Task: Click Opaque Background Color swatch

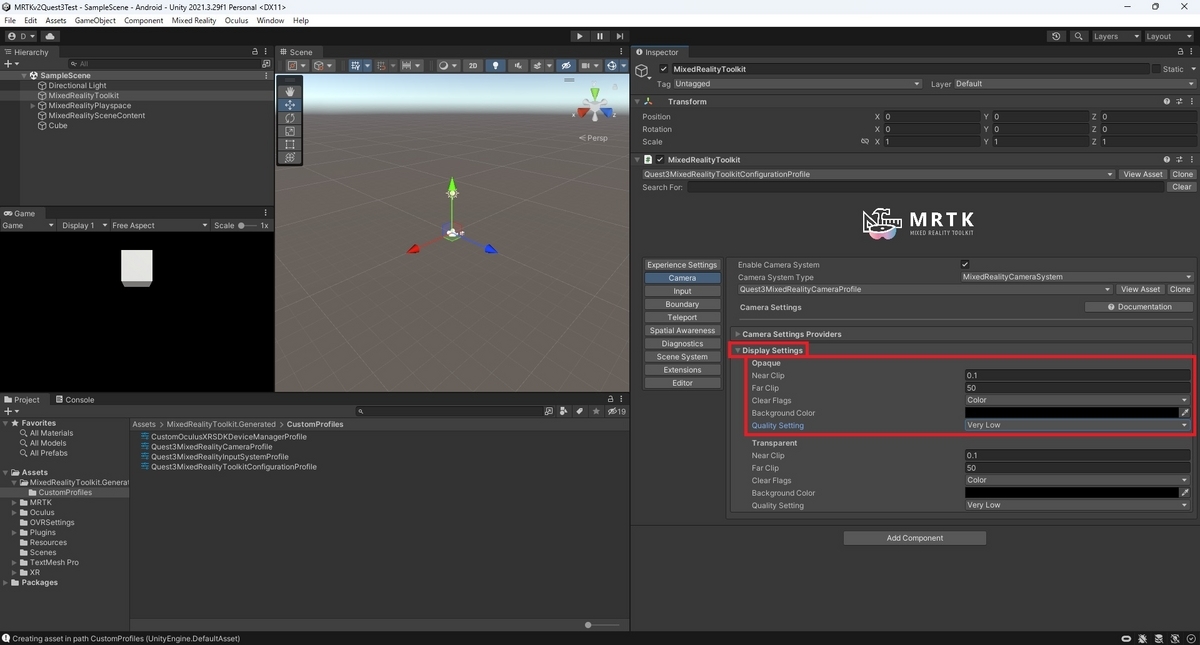Action: (x=1071, y=412)
